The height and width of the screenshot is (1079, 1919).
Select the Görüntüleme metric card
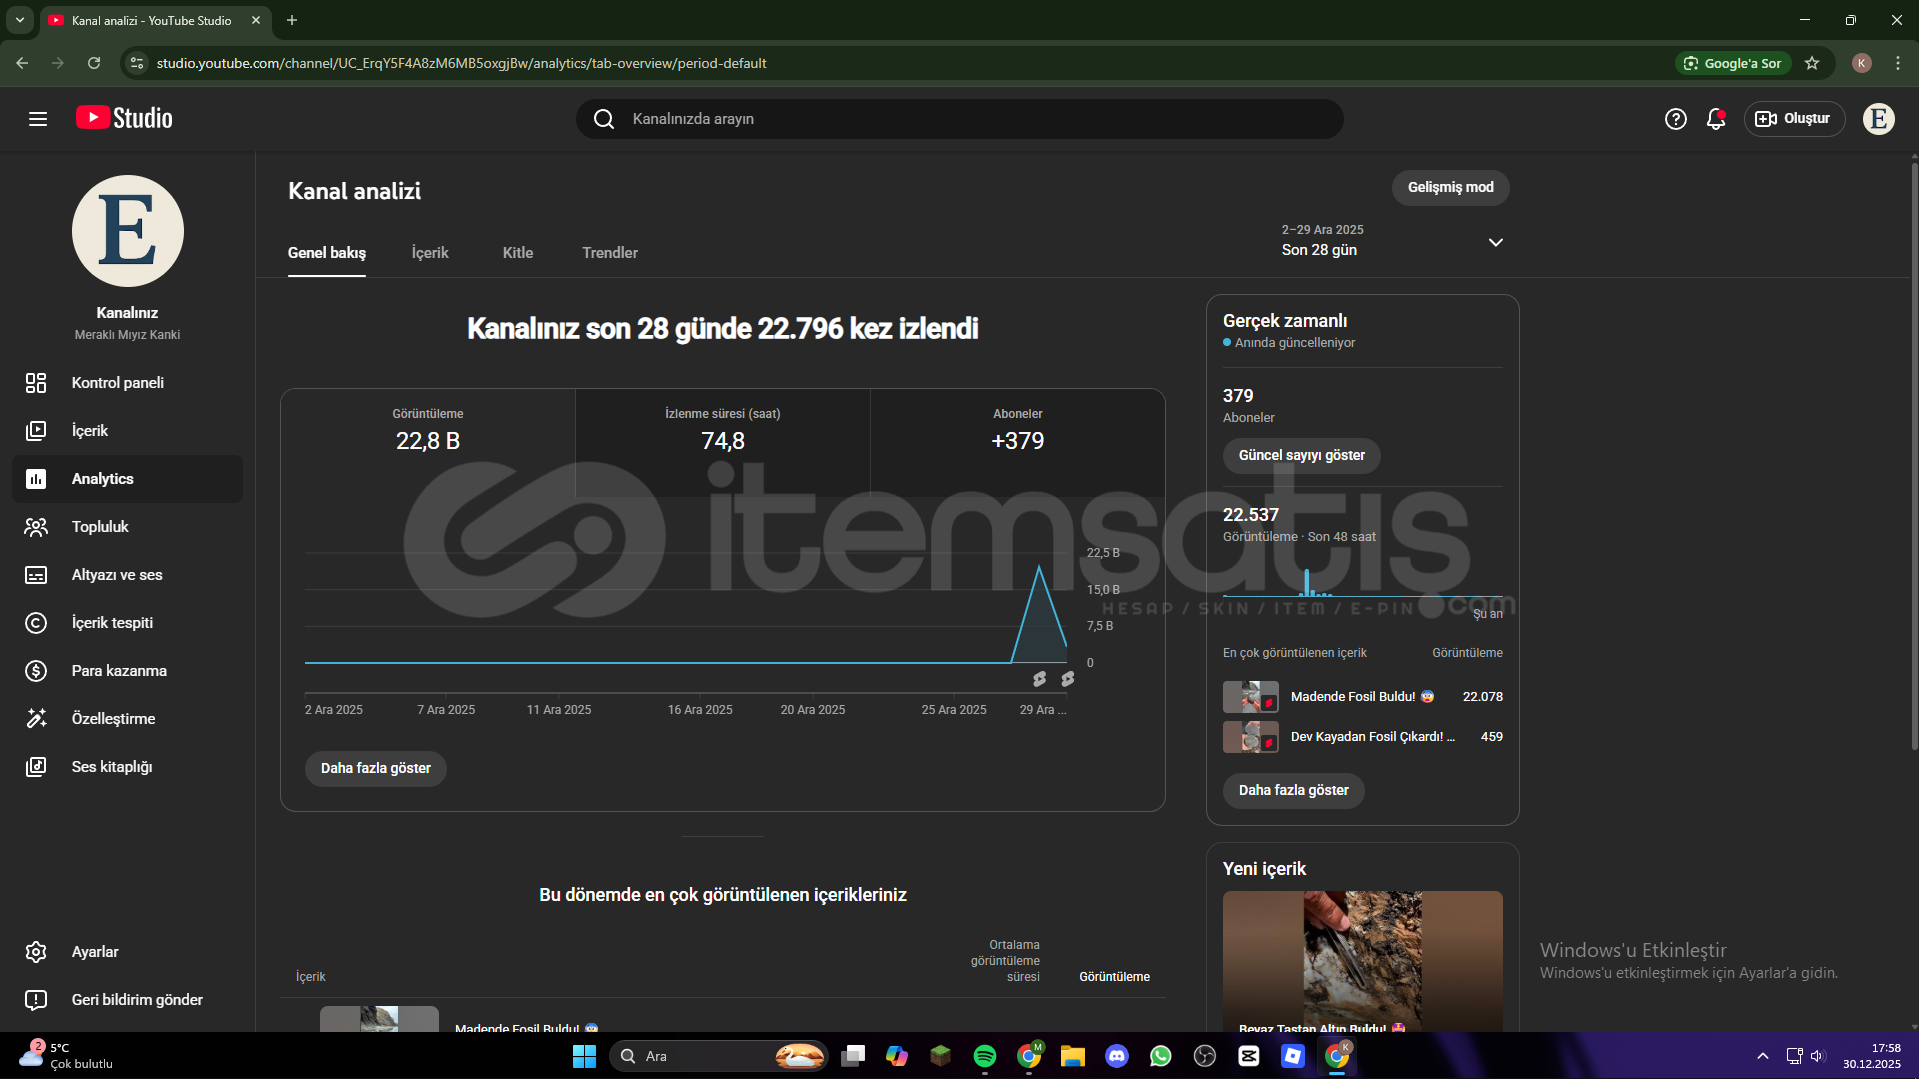coord(428,441)
